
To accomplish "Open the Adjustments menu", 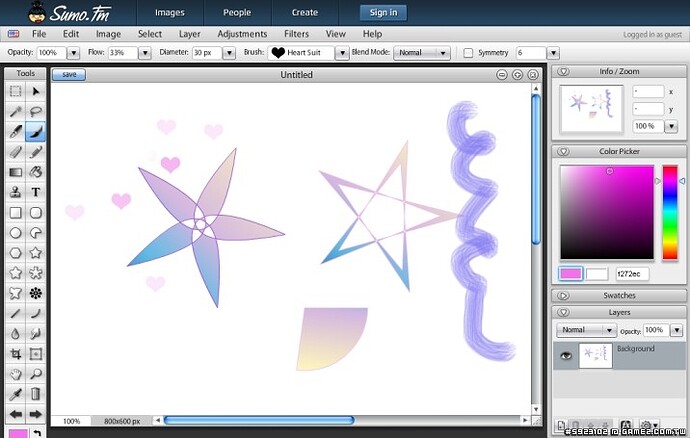I will (242, 34).
